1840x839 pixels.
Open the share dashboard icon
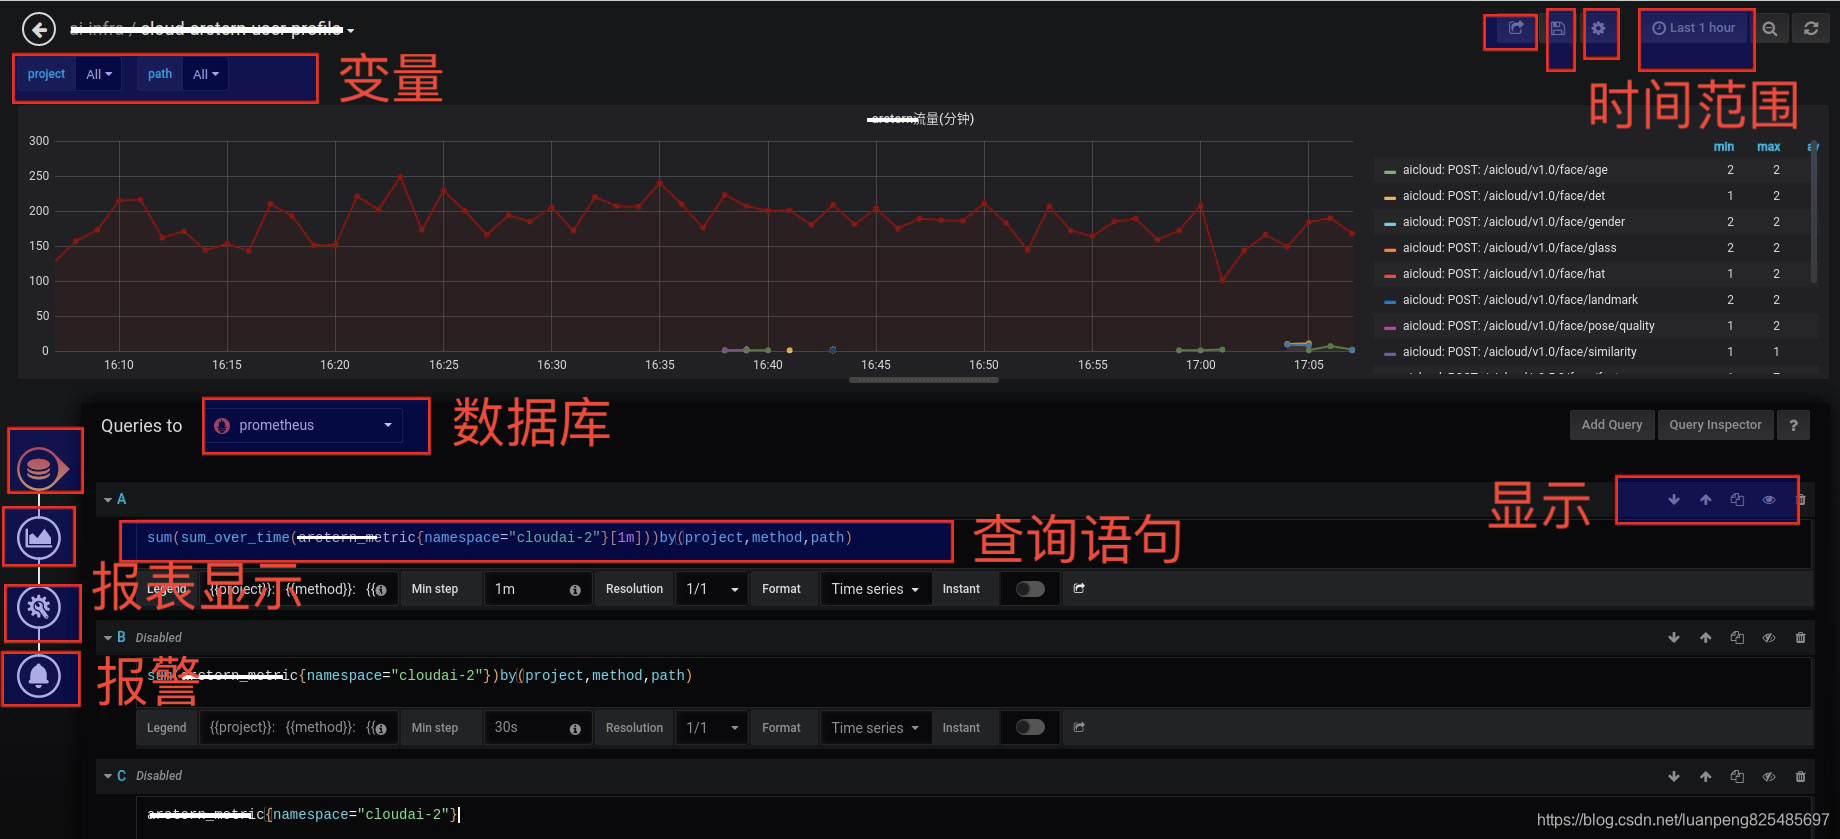point(1516,28)
